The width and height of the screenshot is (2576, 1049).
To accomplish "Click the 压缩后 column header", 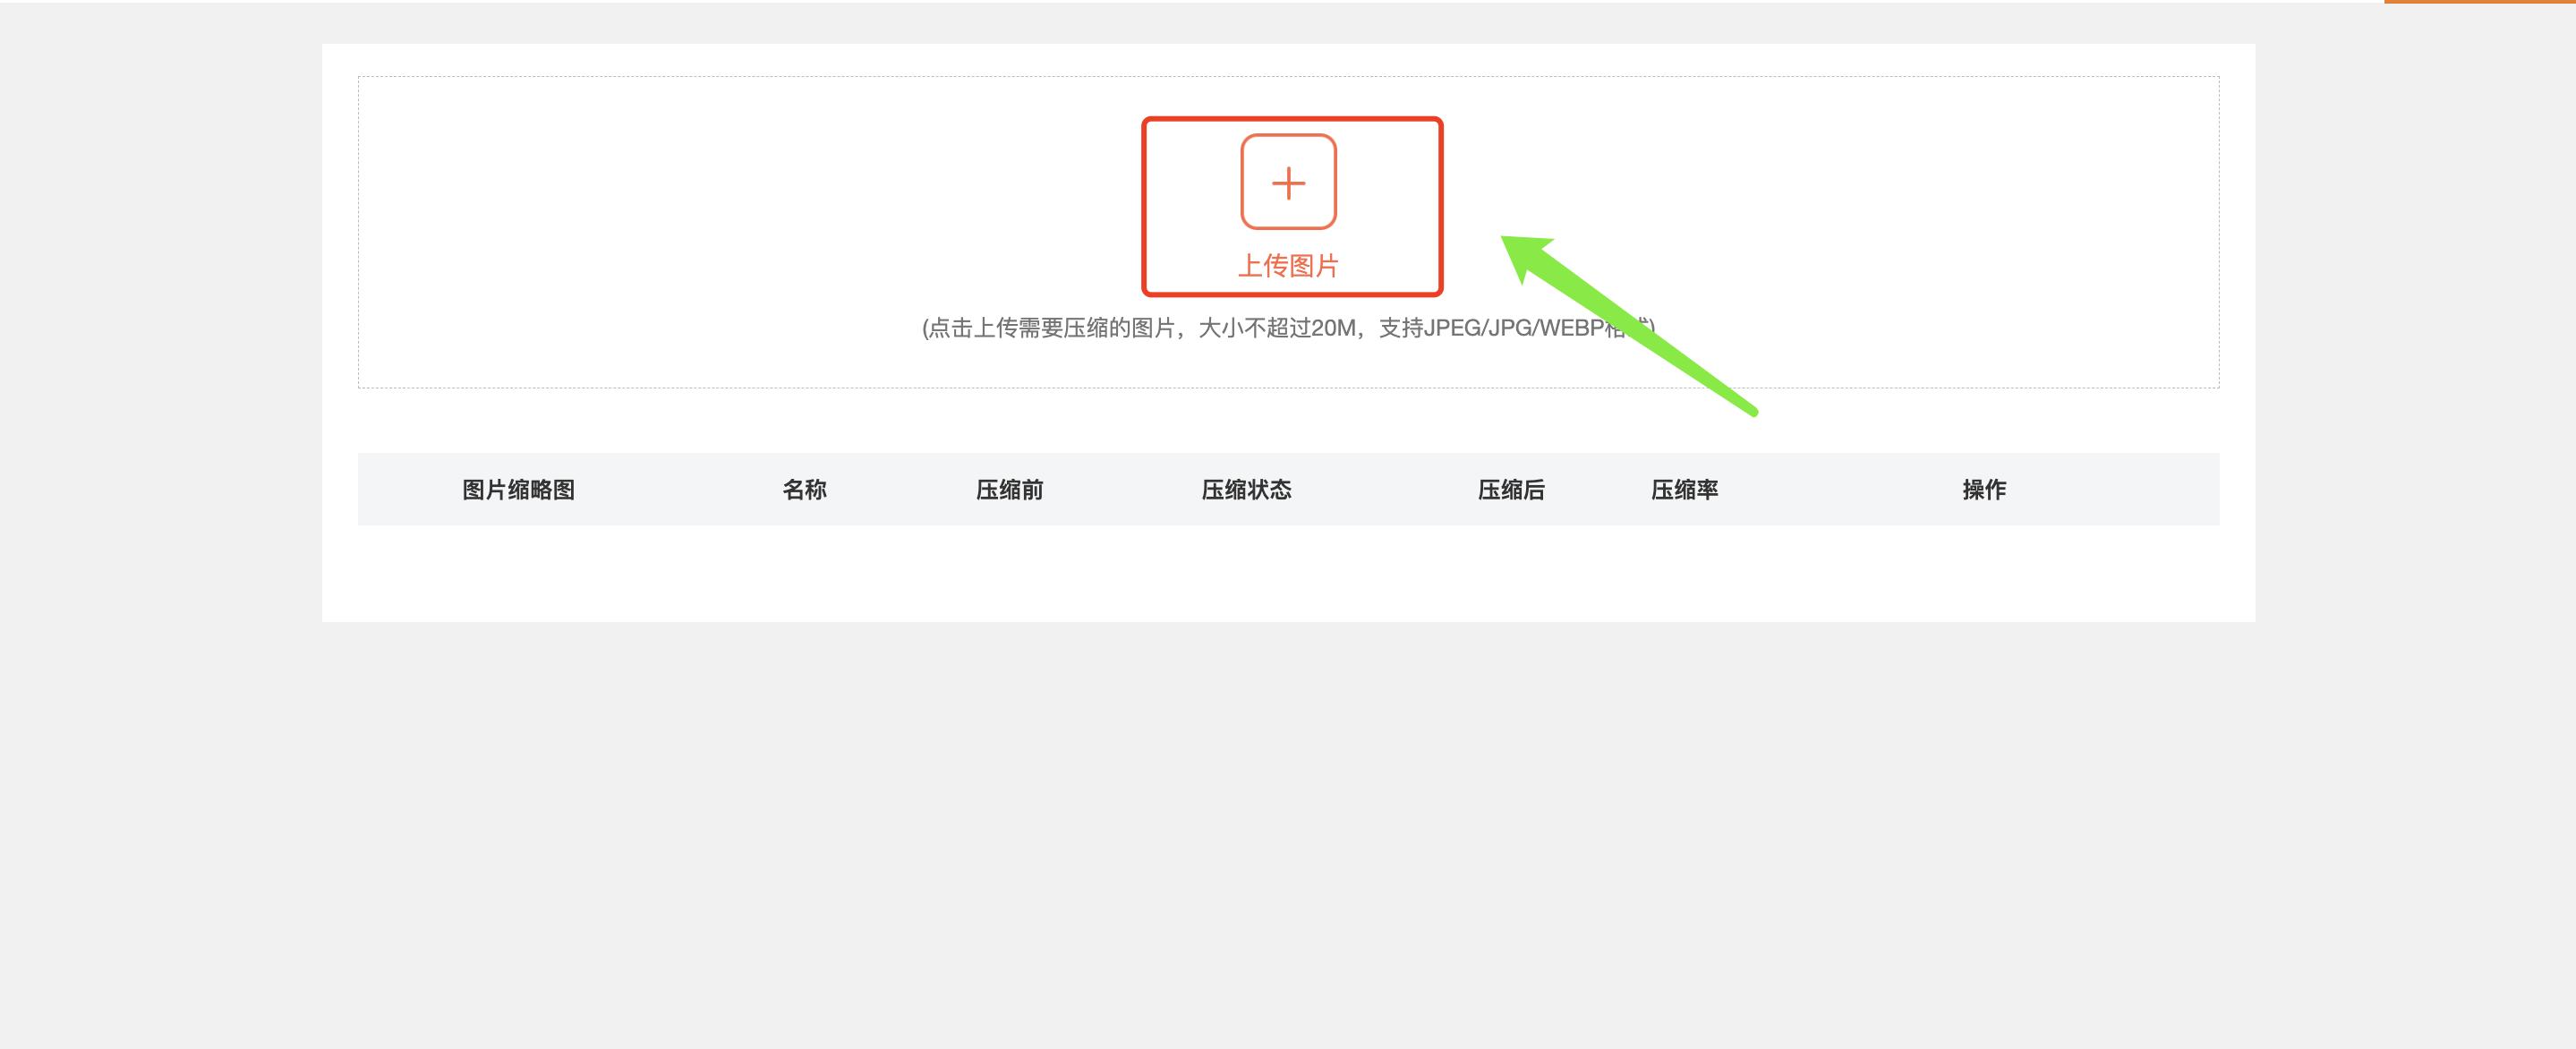I will (x=1512, y=489).
